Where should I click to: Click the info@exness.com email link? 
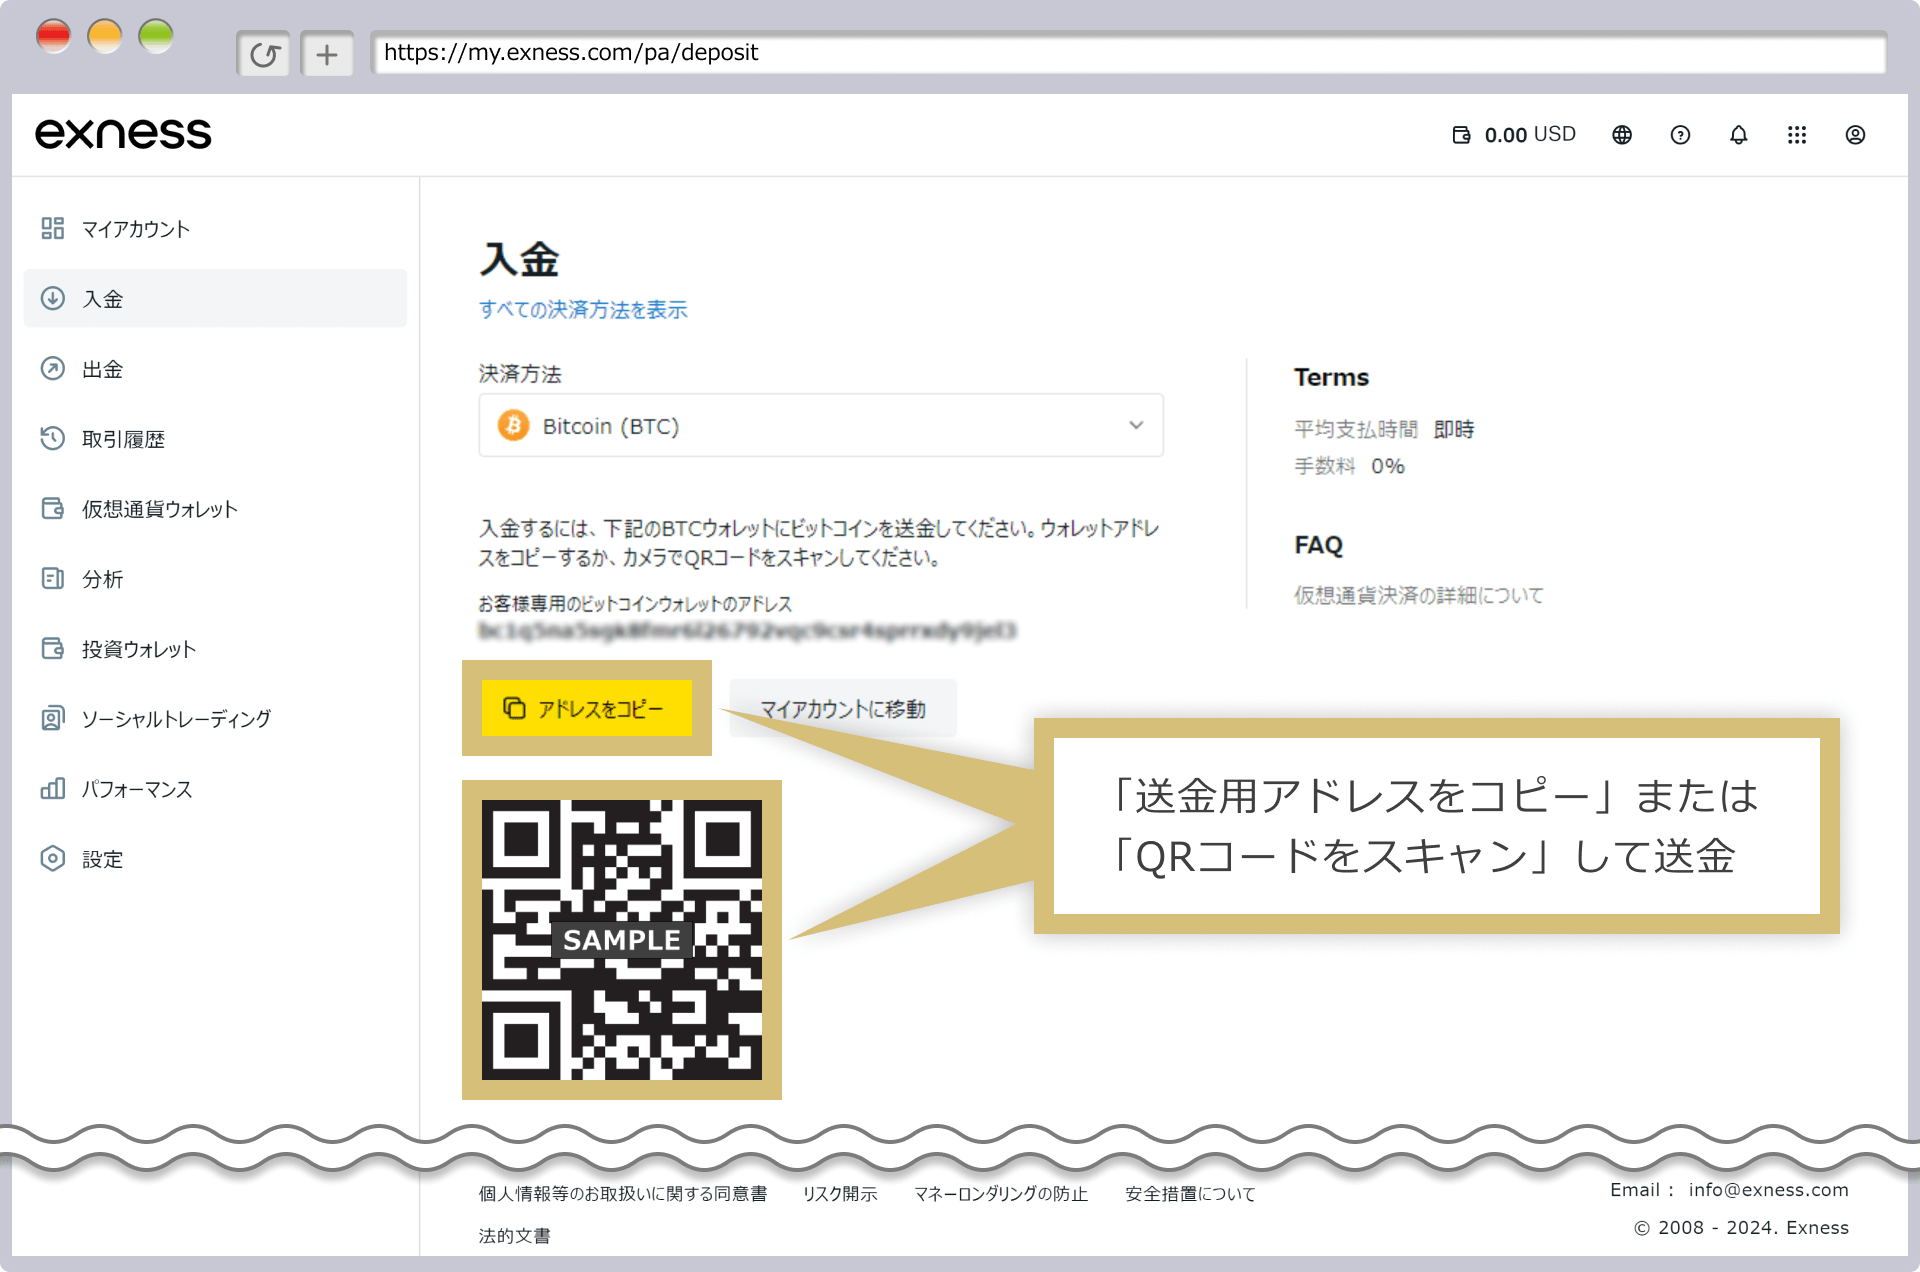1768,1190
